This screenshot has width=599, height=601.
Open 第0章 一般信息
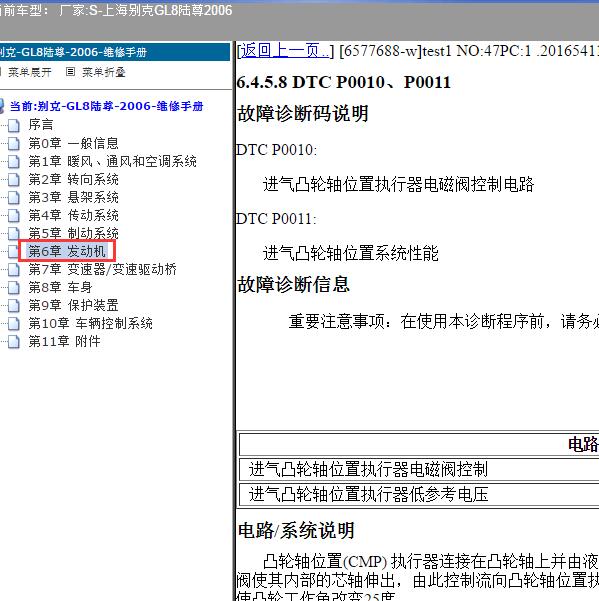point(74,143)
